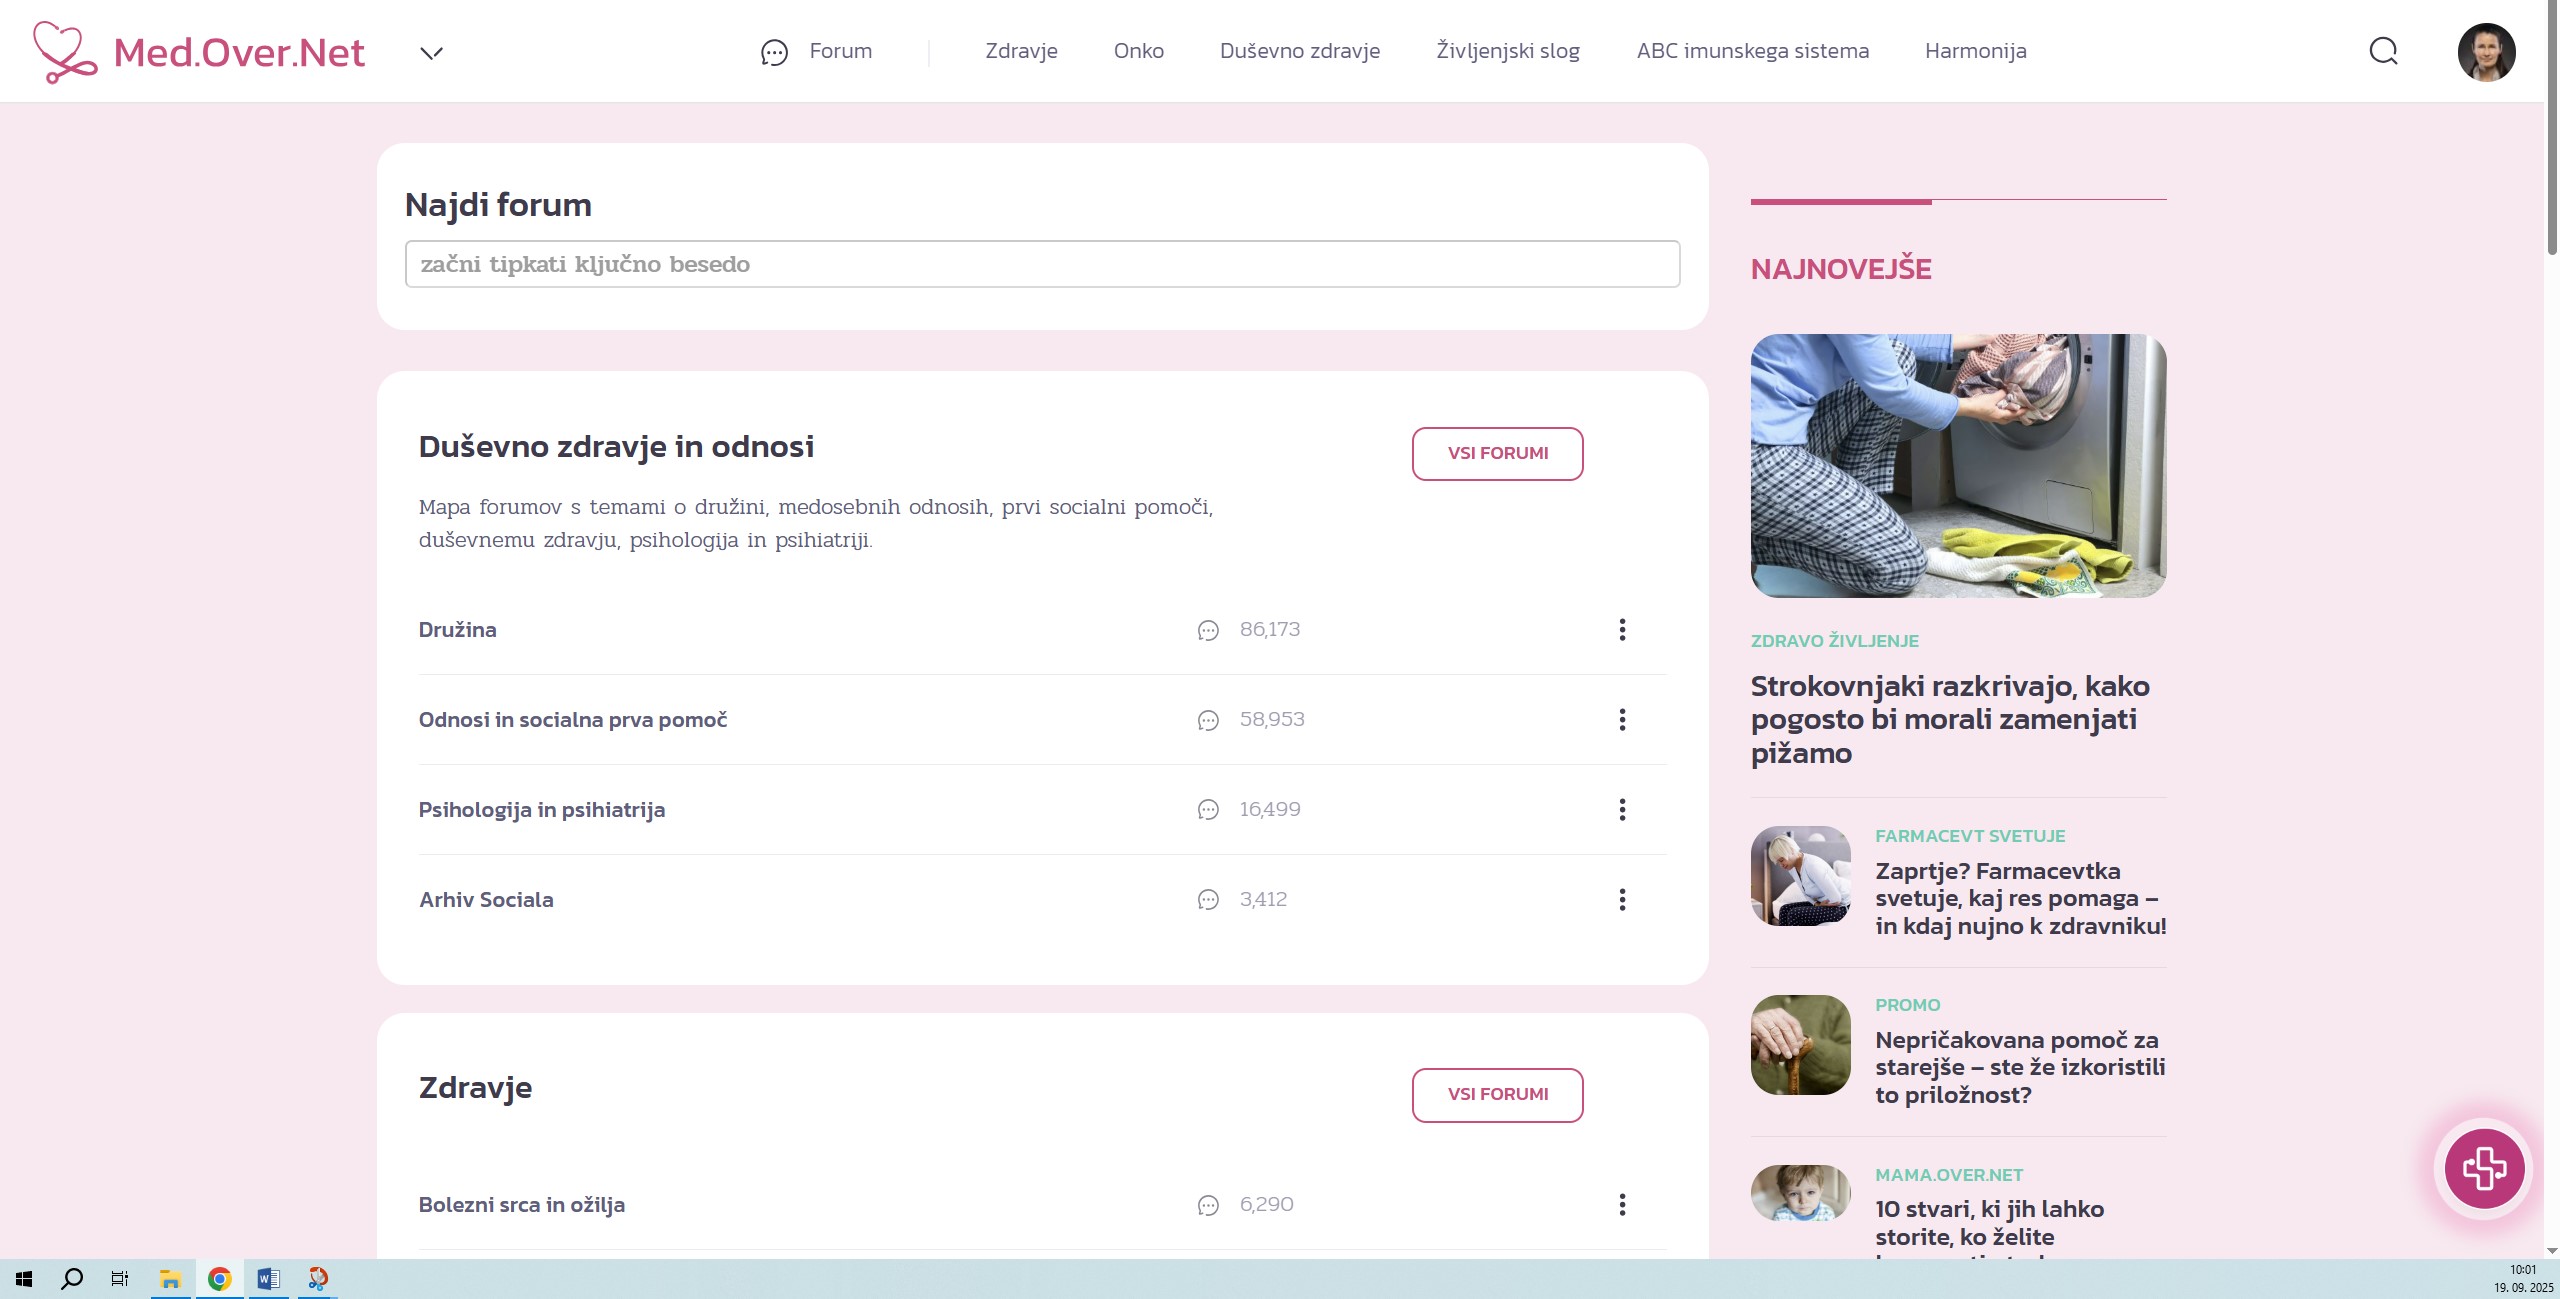The height and width of the screenshot is (1299, 2560).
Task: Open the user profile avatar
Action: pos(2486,52)
